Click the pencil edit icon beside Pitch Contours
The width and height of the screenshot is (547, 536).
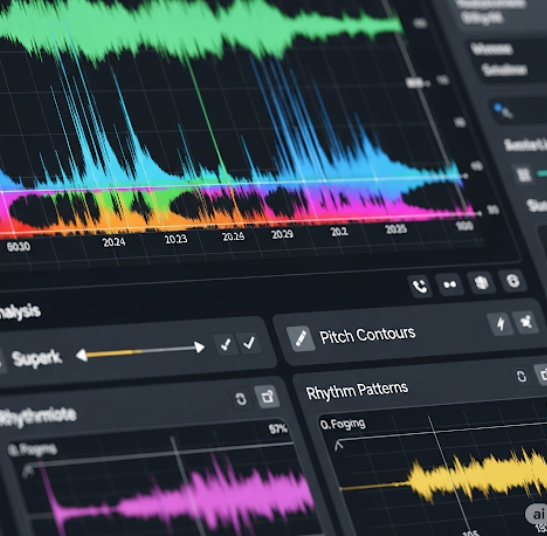tap(301, 338)
